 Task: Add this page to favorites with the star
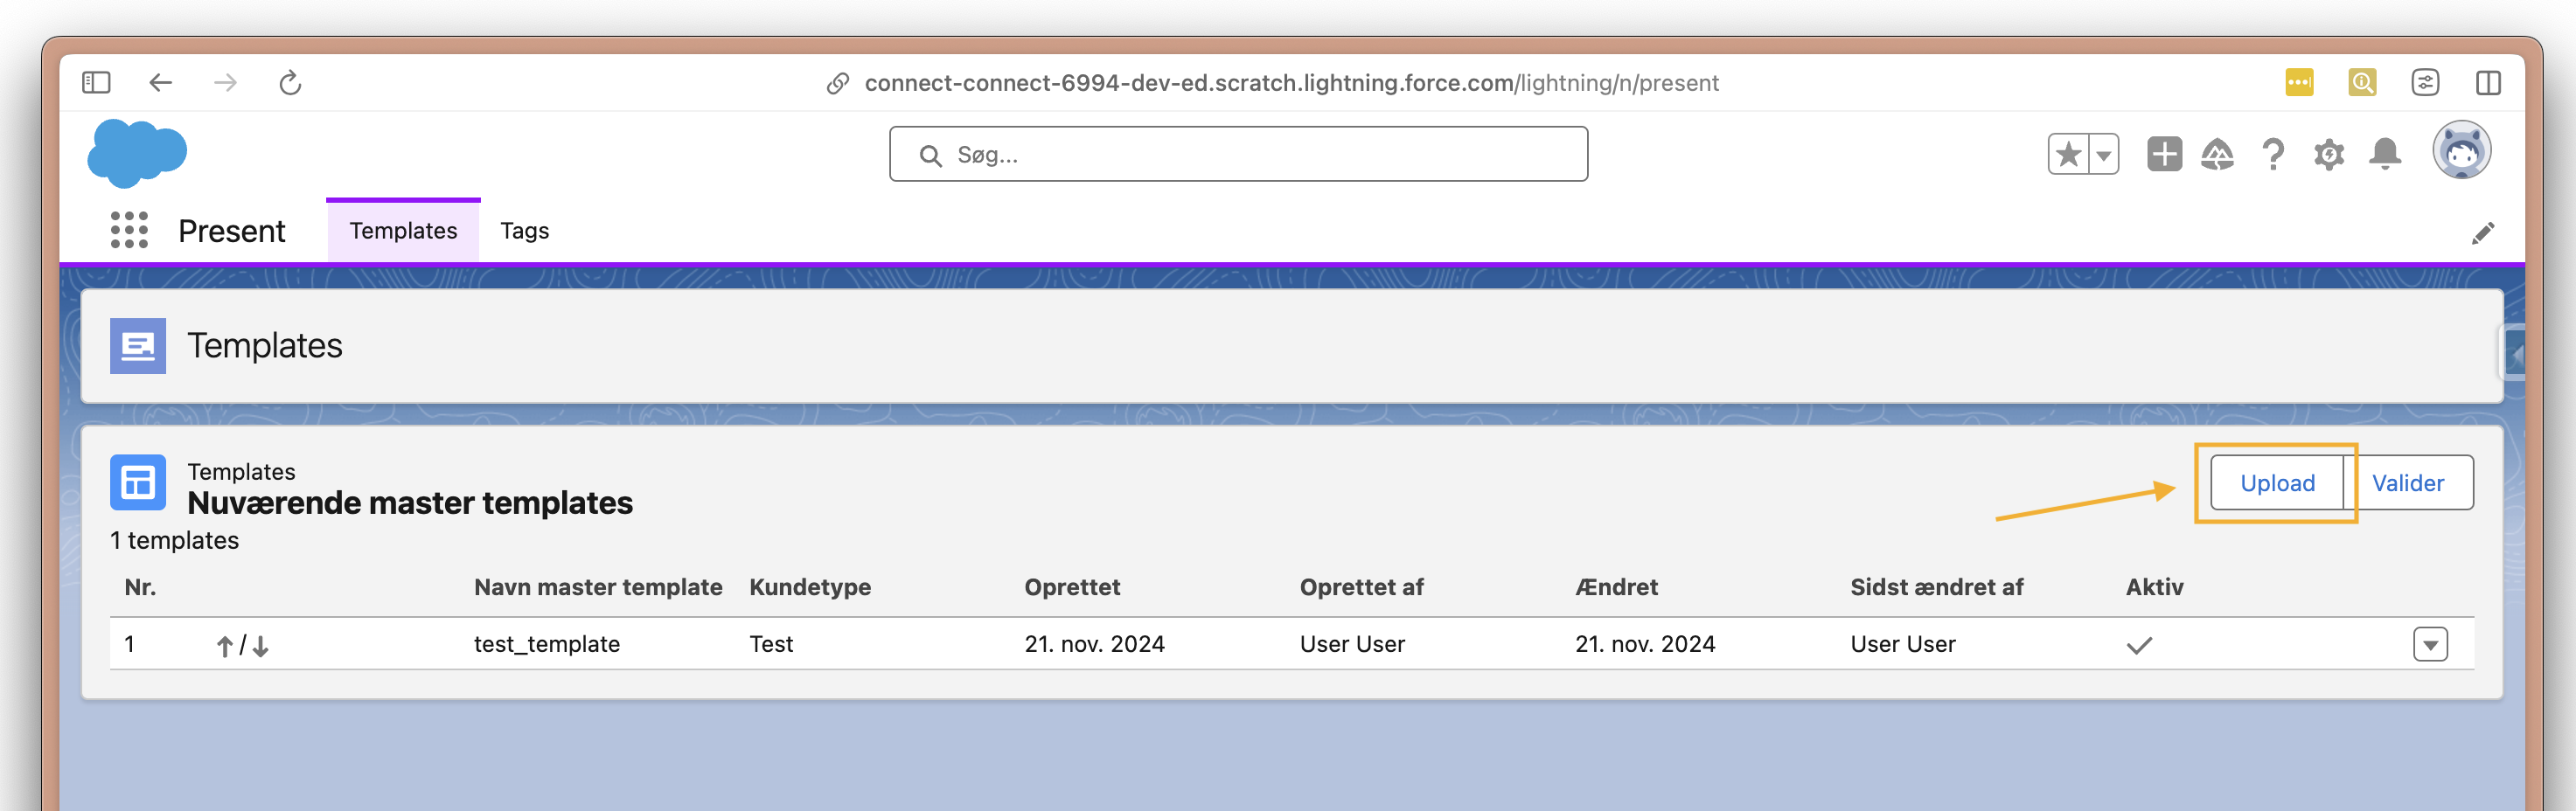pyautogui.click(x=2068, y=154)
